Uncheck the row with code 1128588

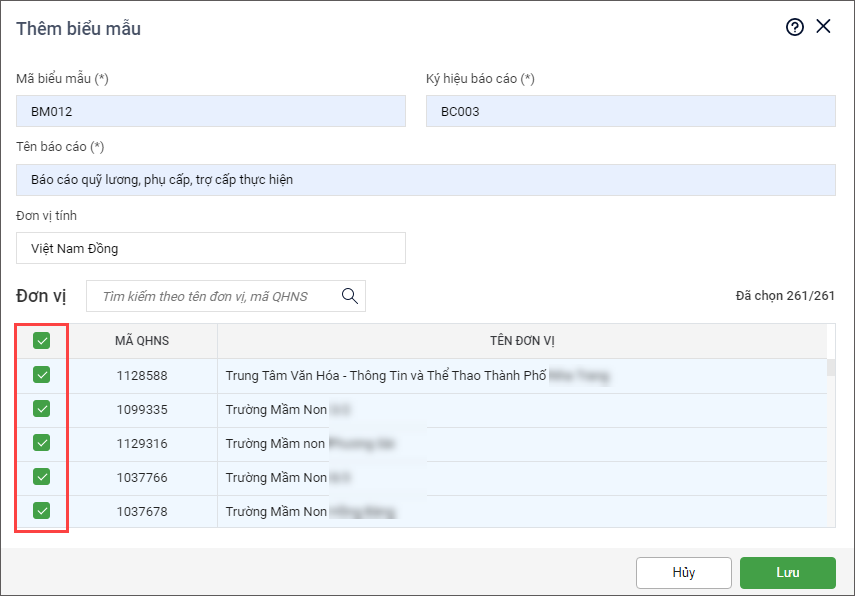(x=42, y=375)
